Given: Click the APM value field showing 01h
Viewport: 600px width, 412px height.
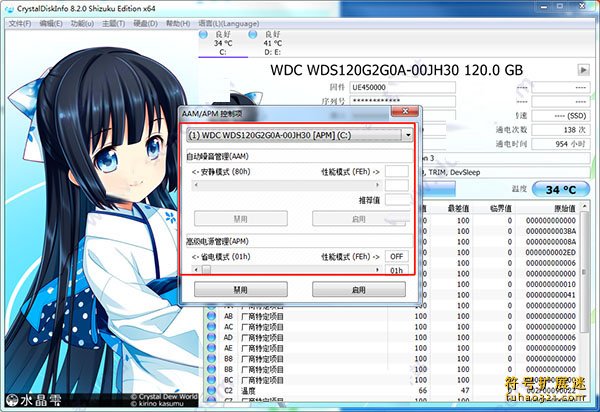Looking at the screenshot, I should 396,270.
